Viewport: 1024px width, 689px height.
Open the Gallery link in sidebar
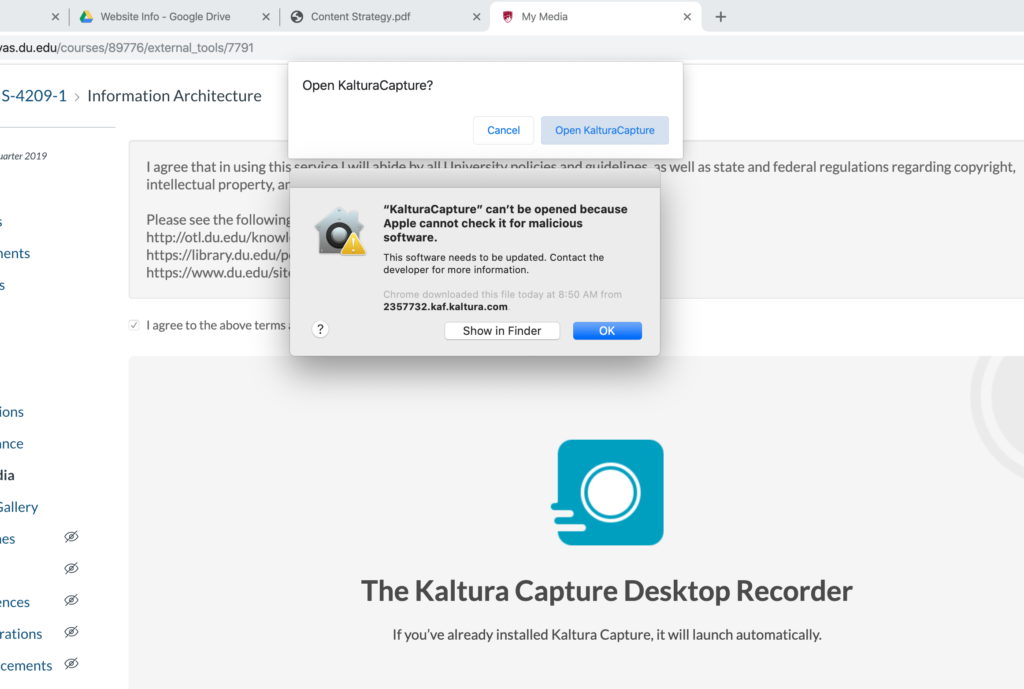tap(19, 507)
